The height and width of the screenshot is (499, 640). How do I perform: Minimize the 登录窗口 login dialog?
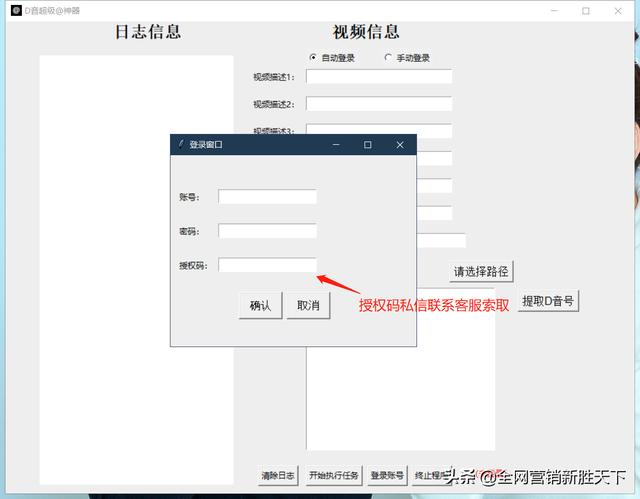(x=336, y=145)
